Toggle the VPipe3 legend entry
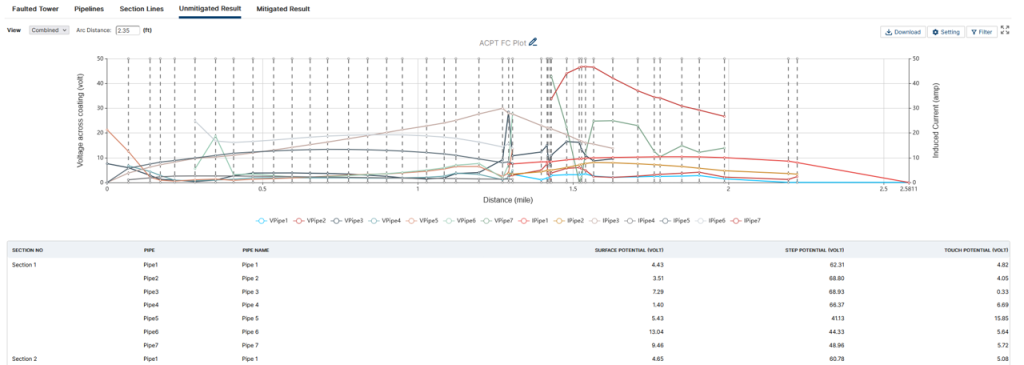Viewport: 1024px width, 365px height. coord(347,221)
